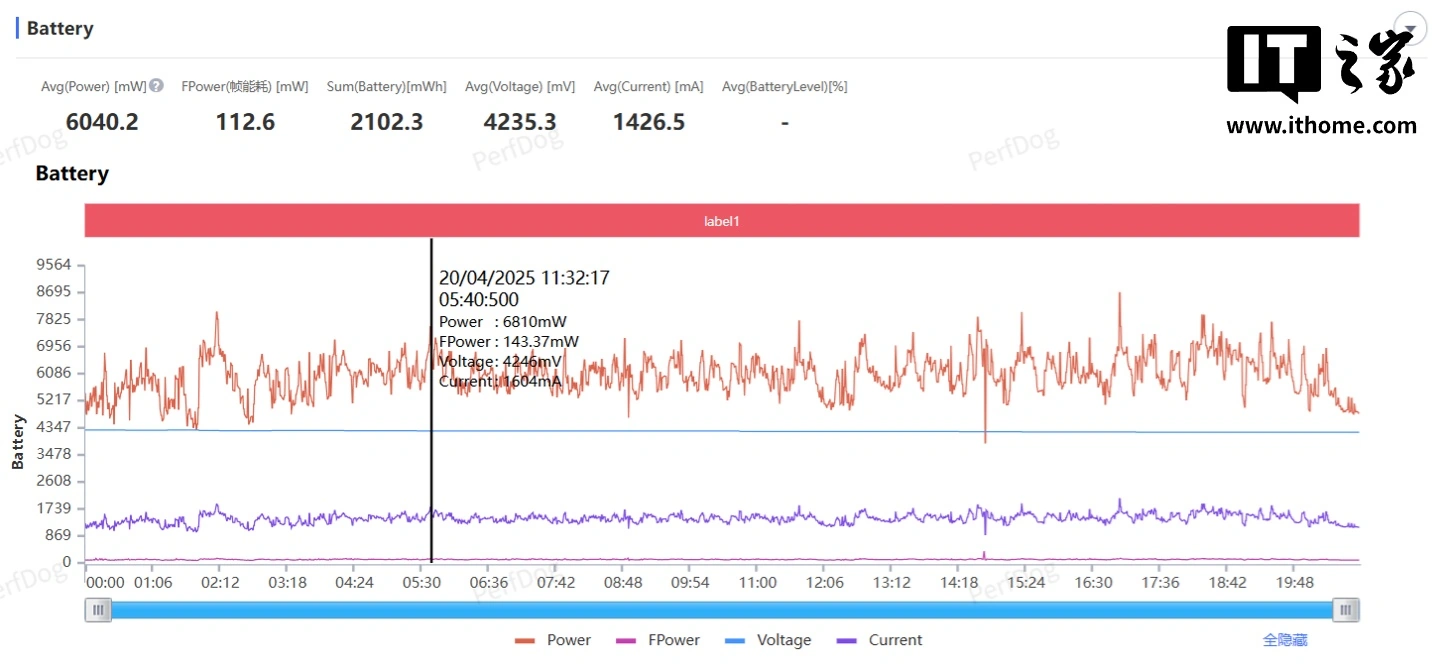Expand the top-right panel dropdown arrow
Screen dimensions: 1440x670
1410,28
